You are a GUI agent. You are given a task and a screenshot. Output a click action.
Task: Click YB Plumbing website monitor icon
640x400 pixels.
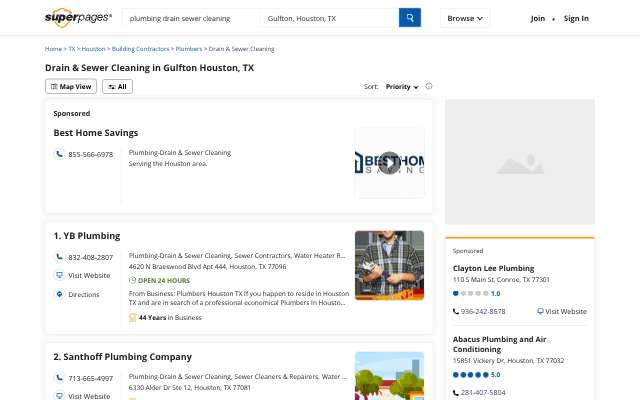60,275
